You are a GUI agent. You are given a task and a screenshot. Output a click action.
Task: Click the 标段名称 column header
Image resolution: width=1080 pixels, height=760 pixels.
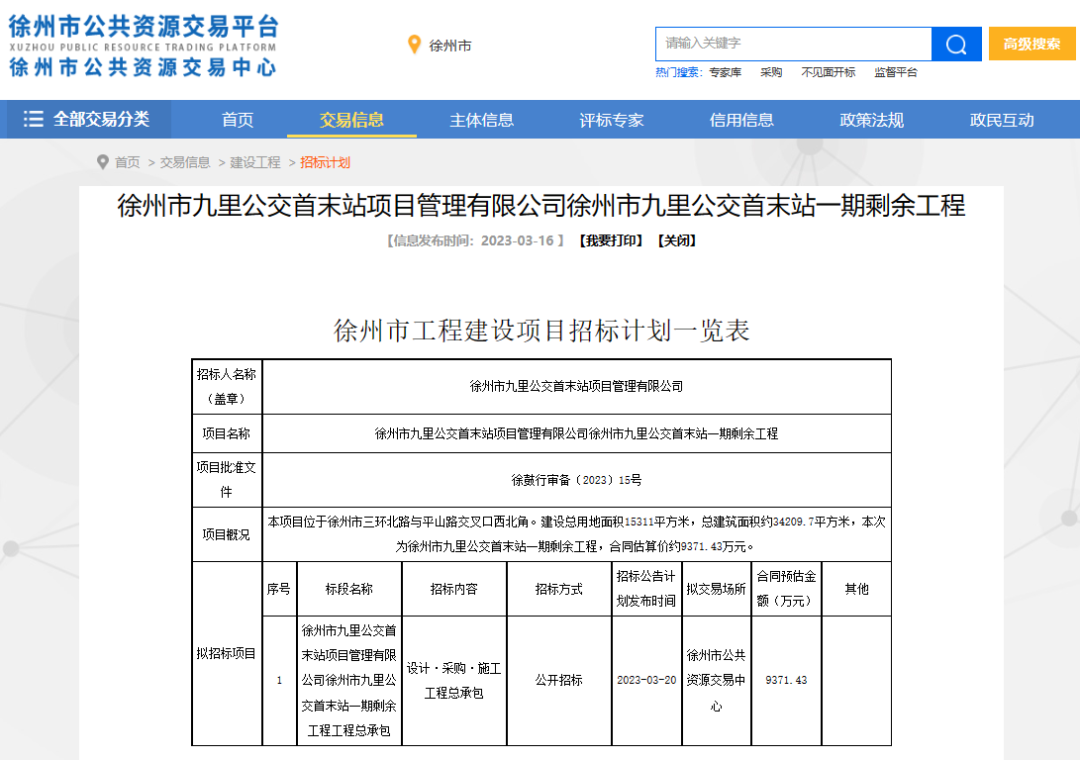[x=349, y=589]
